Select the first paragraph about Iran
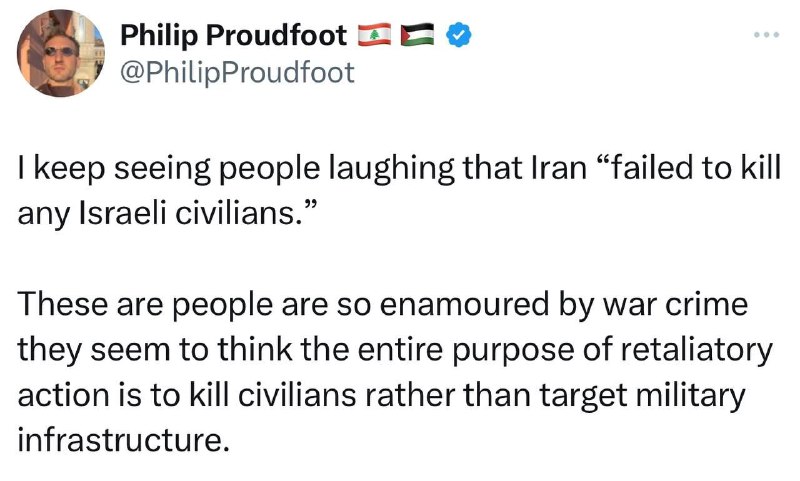This screenshot has height=481, width=800. pos(399,191)
